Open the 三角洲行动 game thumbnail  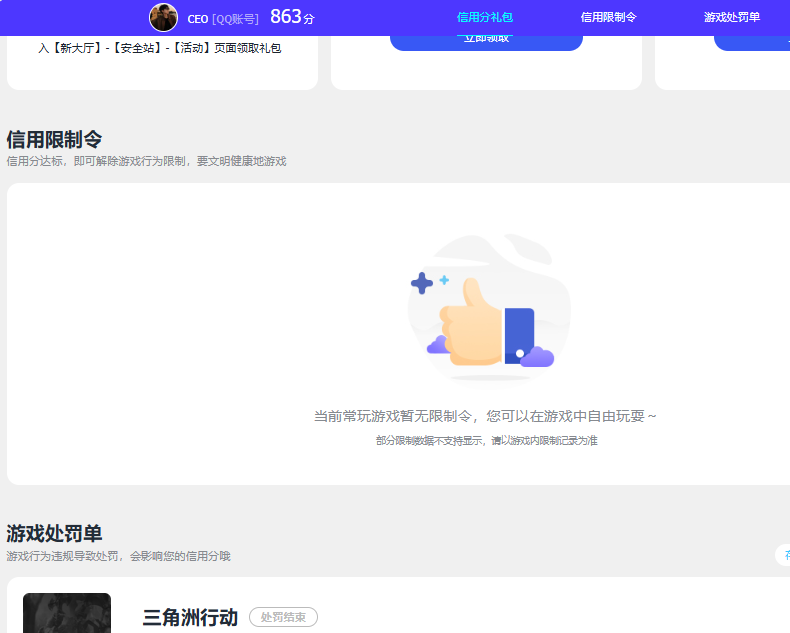[67, 613]
